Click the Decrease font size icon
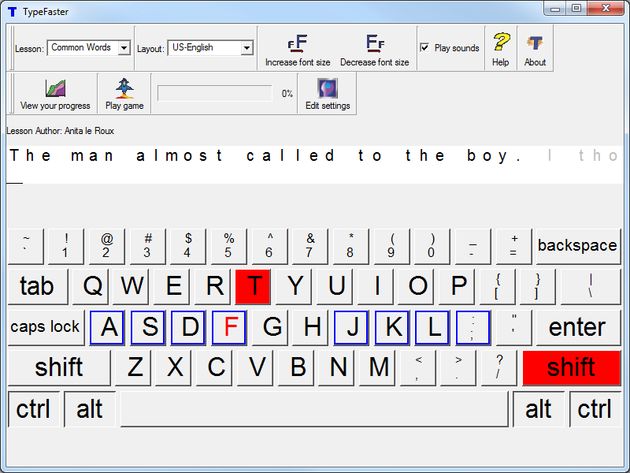The image size is (630, 473). point(374,43)
